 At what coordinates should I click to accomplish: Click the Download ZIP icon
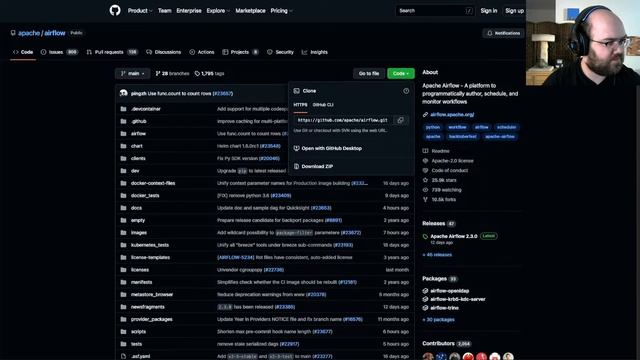(x=296, y=166)
